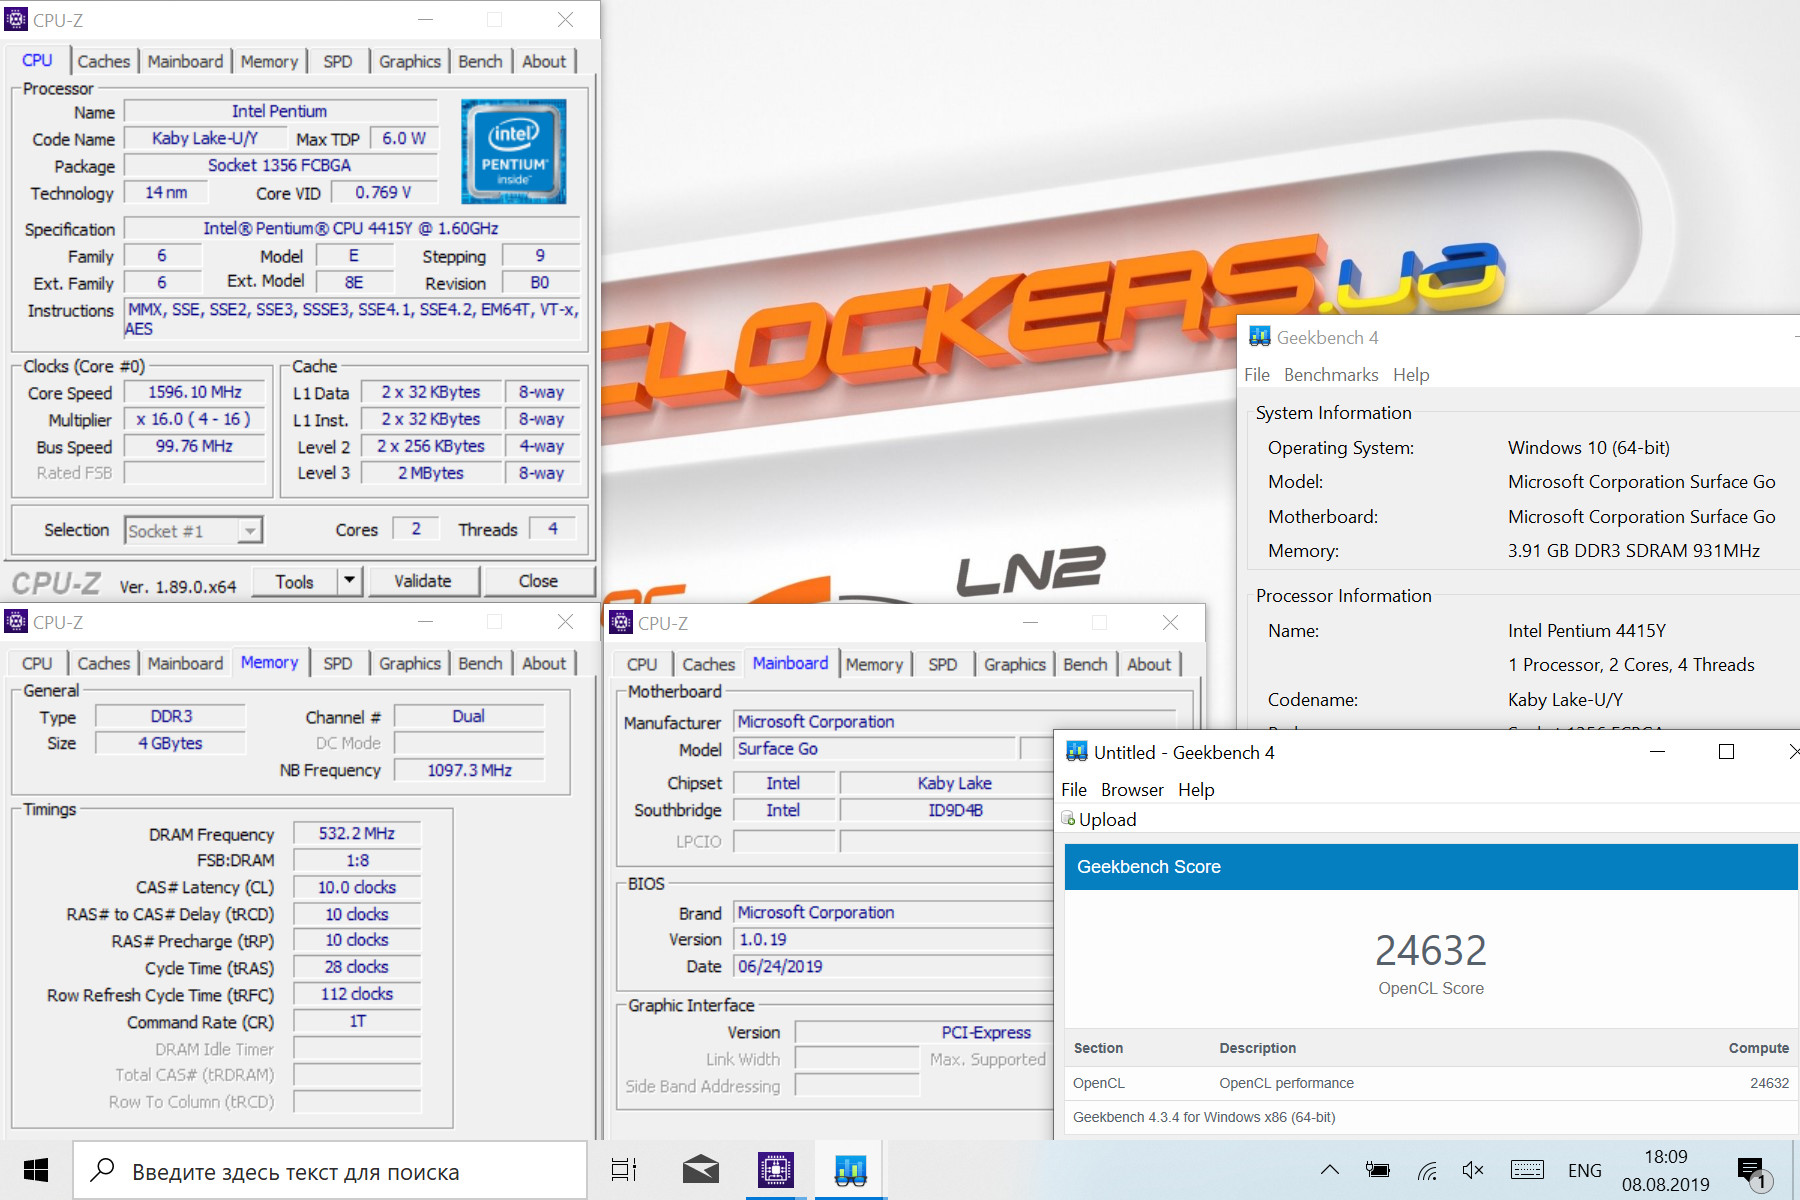Switch to Caches tab in top CPU-Z
Screen dimensions: 1800x1200
104,61
